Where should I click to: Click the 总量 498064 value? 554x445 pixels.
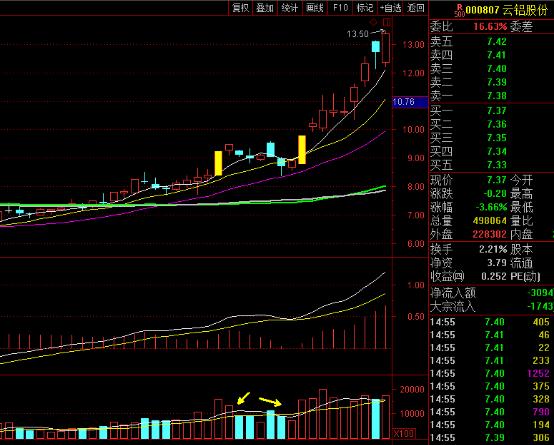pos(490,221)
